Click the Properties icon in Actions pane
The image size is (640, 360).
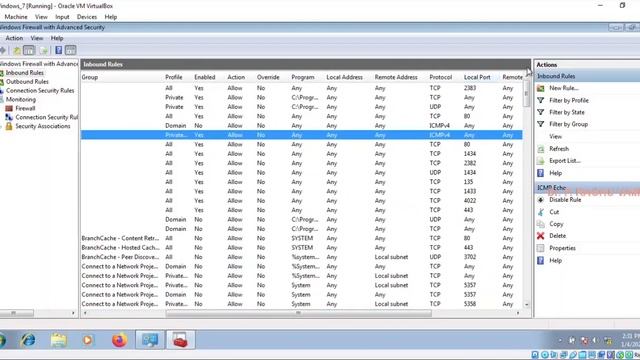tap(541, 248)
